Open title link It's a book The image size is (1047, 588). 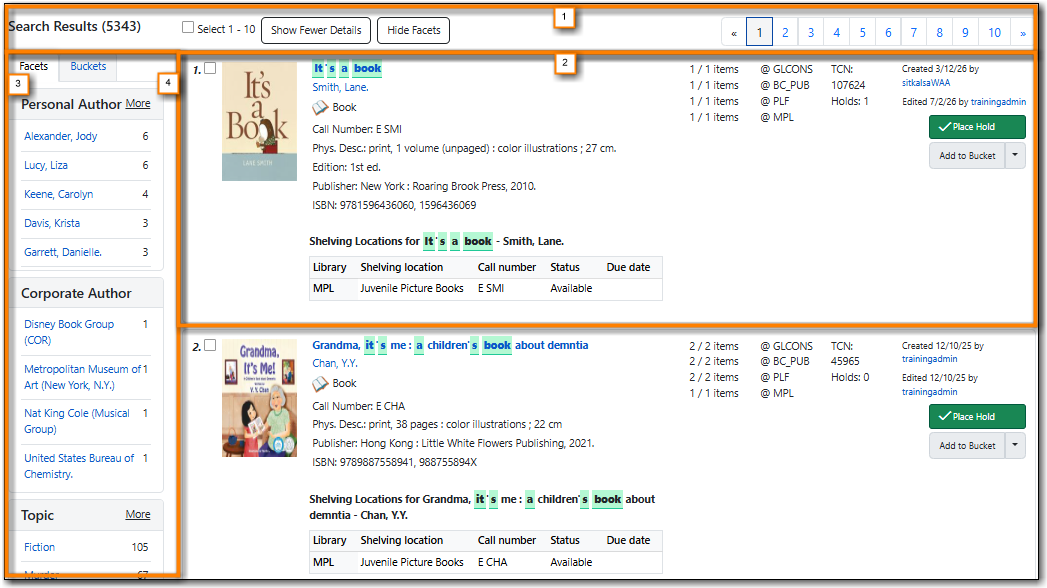click(347, 68)
